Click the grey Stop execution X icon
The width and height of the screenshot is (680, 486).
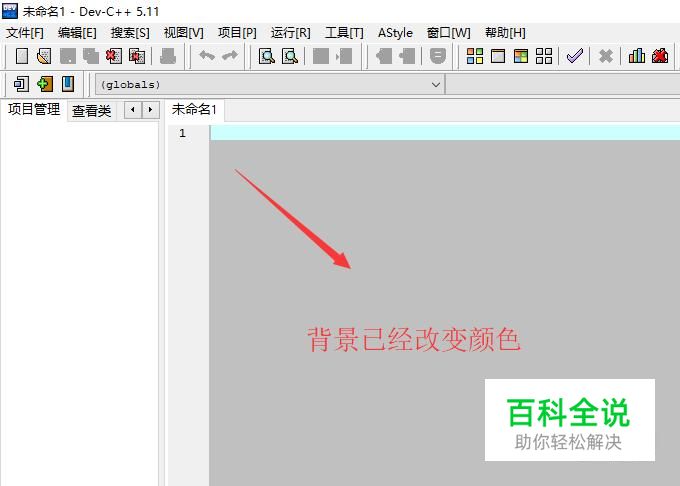pyautogui.click(x=605, y=56)
